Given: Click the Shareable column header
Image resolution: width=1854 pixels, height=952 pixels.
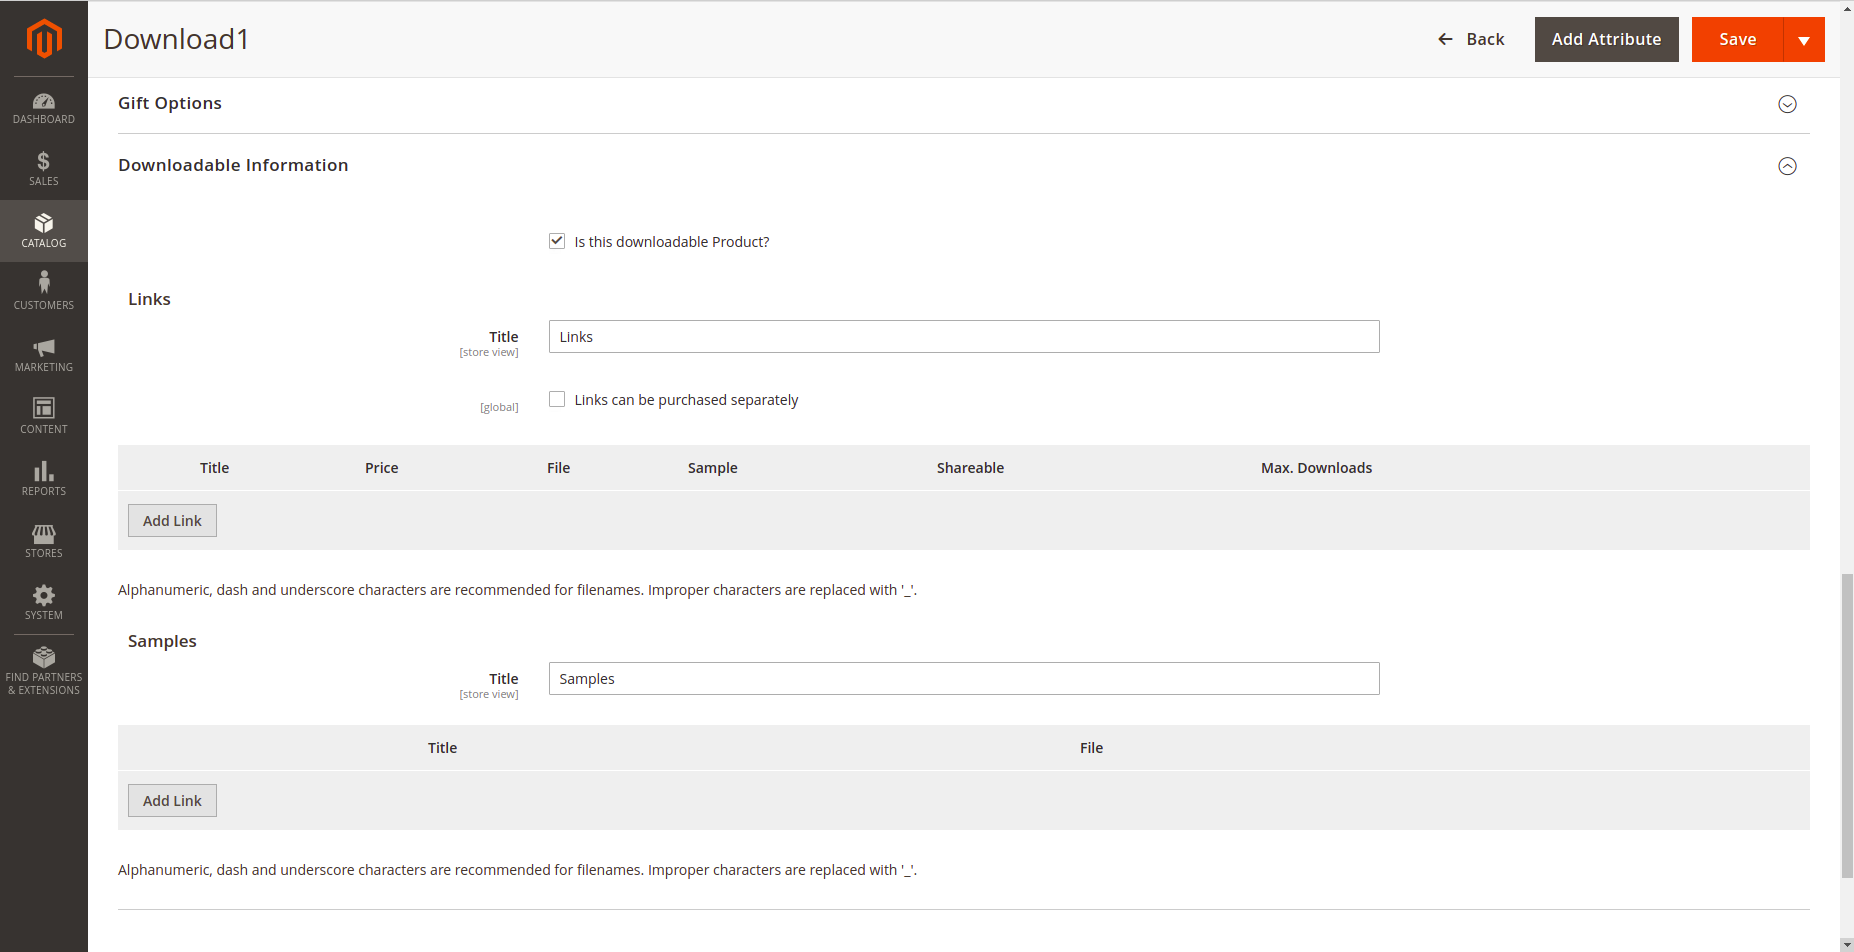Looking at the screenshot, I should click(x=970, y=468).
